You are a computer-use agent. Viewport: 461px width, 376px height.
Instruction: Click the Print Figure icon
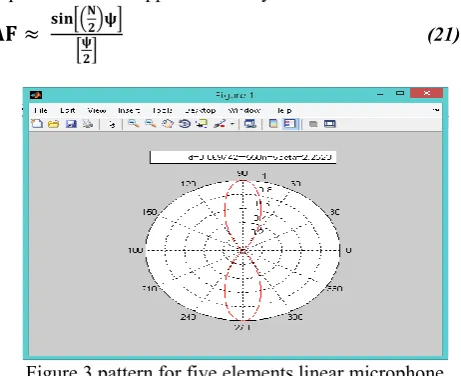coord(88,124)
